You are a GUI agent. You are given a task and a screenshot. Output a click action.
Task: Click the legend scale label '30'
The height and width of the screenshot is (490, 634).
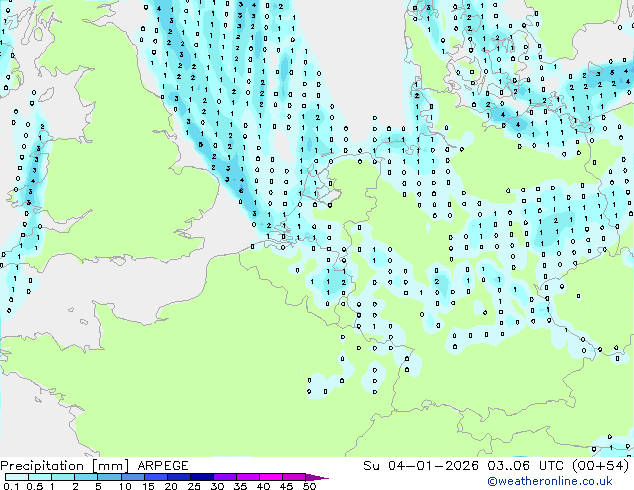[218, 486]
